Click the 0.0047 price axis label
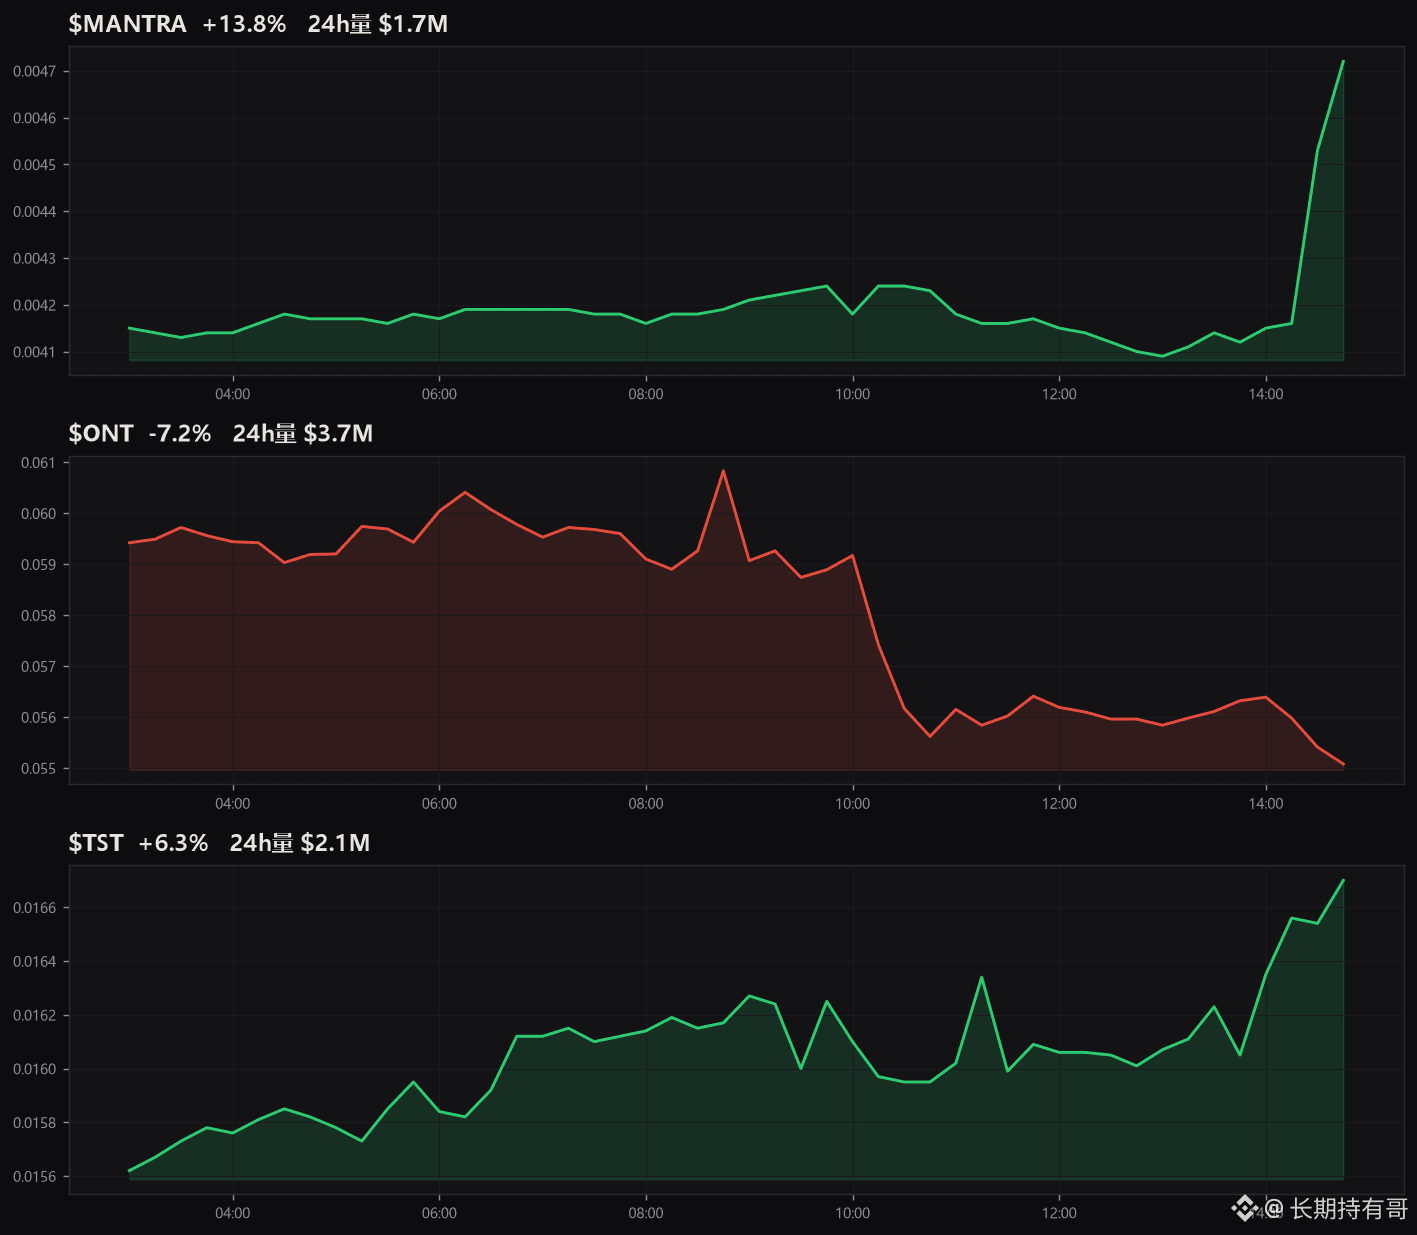 (x=34, y=71)
